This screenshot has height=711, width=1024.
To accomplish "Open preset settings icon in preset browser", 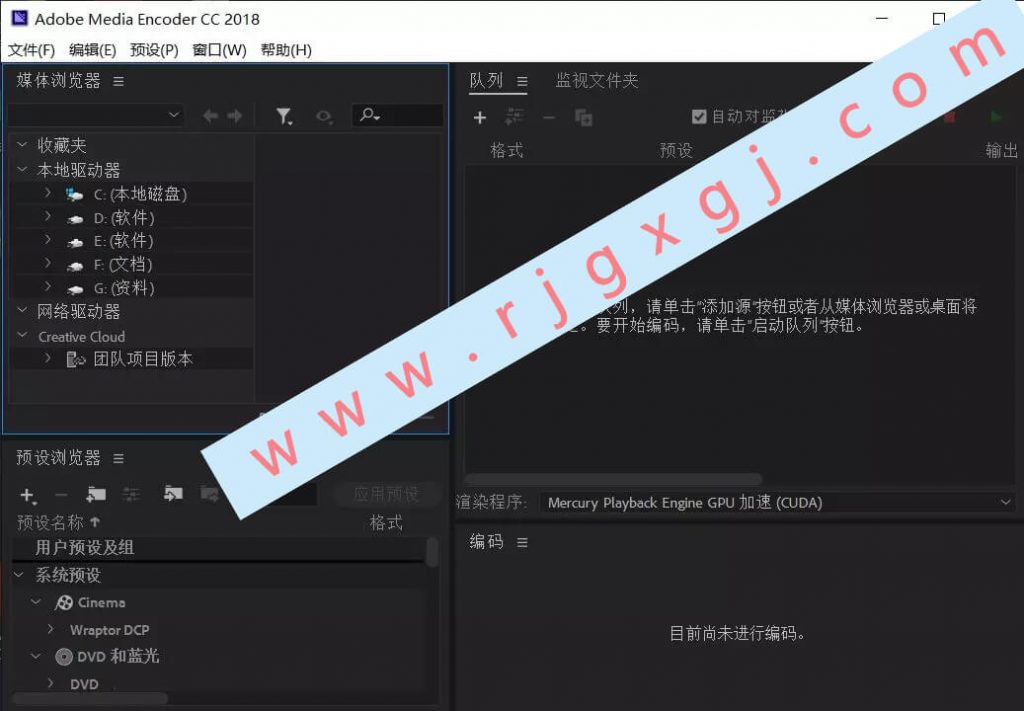I will coord(131,495).
